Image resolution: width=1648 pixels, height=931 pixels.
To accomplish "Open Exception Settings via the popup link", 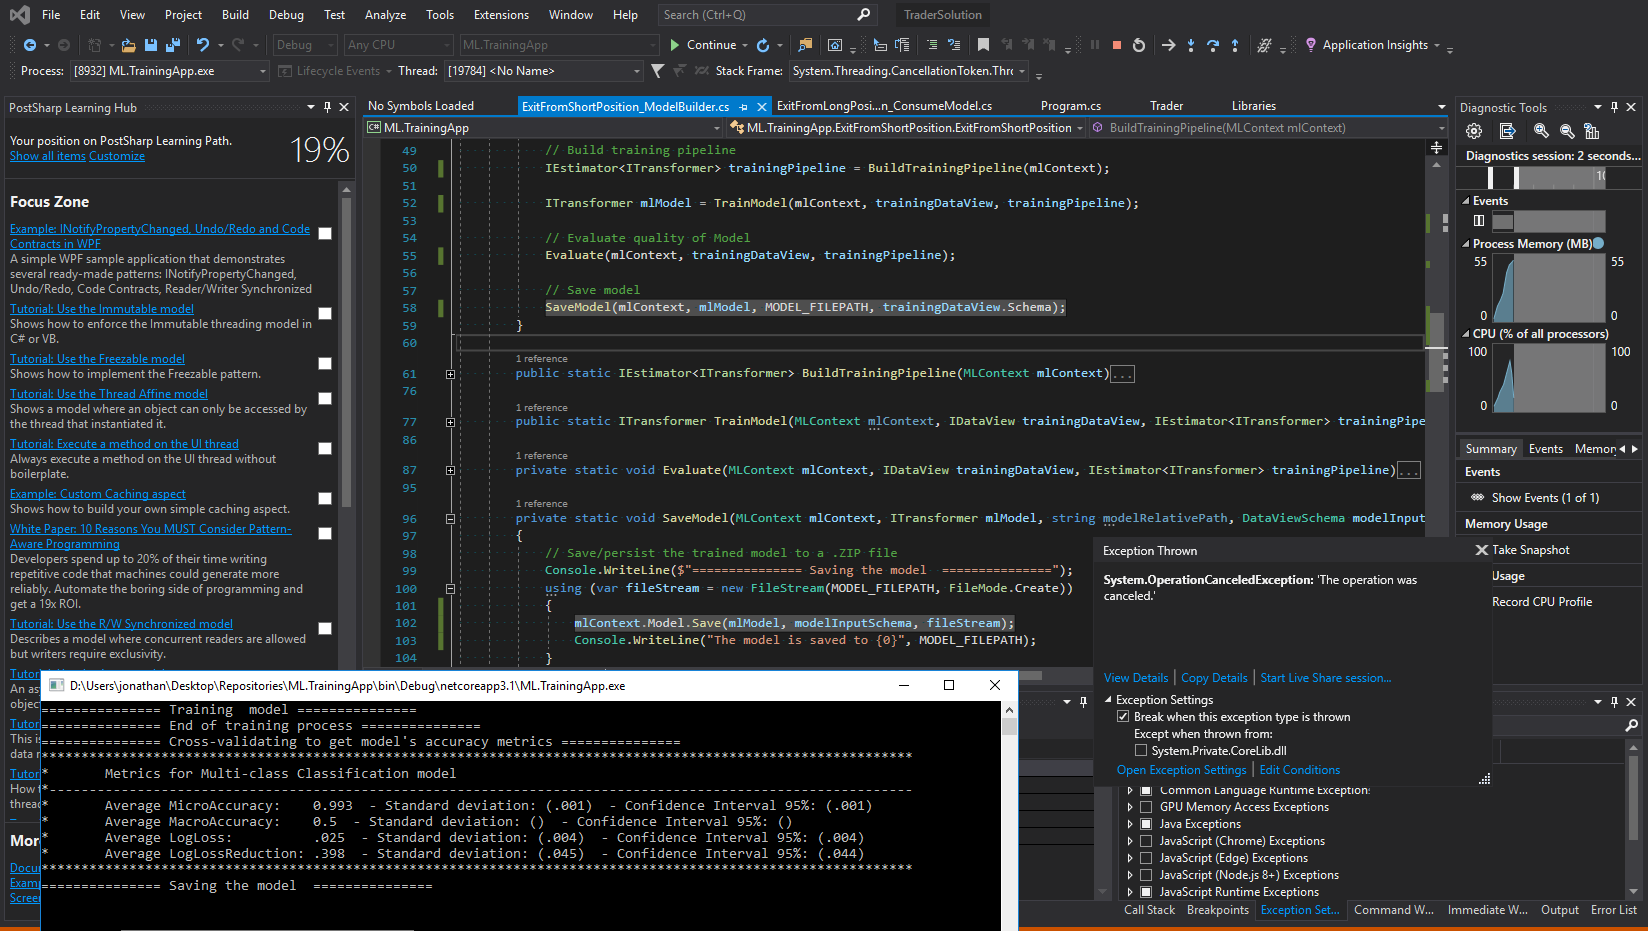I will pyautogui.click(x=1181, y=769).
